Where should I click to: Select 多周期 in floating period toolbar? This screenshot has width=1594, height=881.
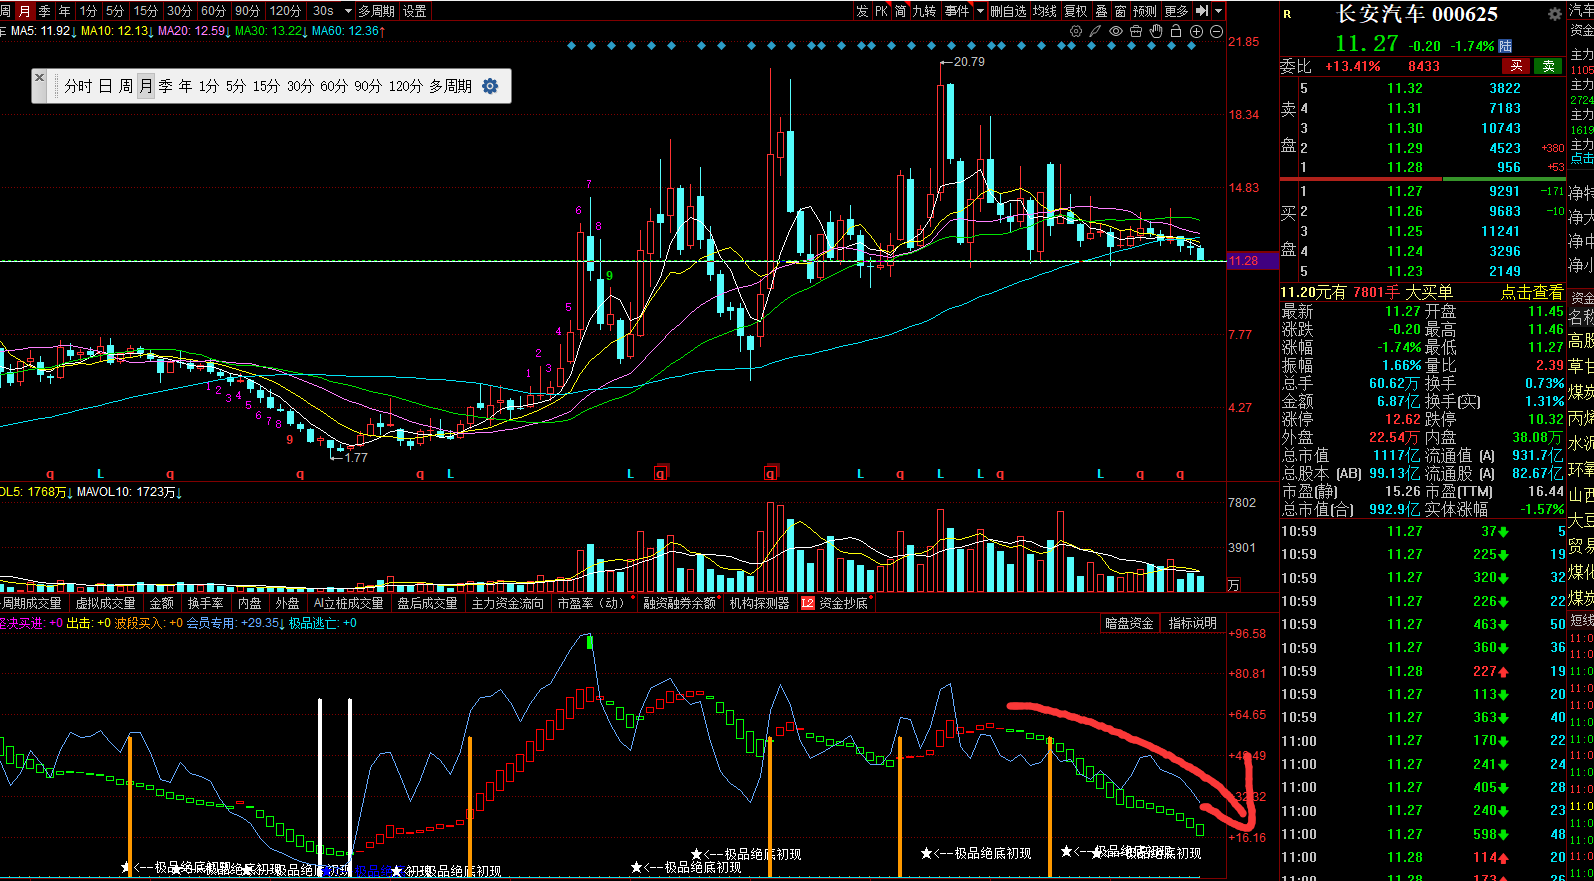tap(450, 86)
